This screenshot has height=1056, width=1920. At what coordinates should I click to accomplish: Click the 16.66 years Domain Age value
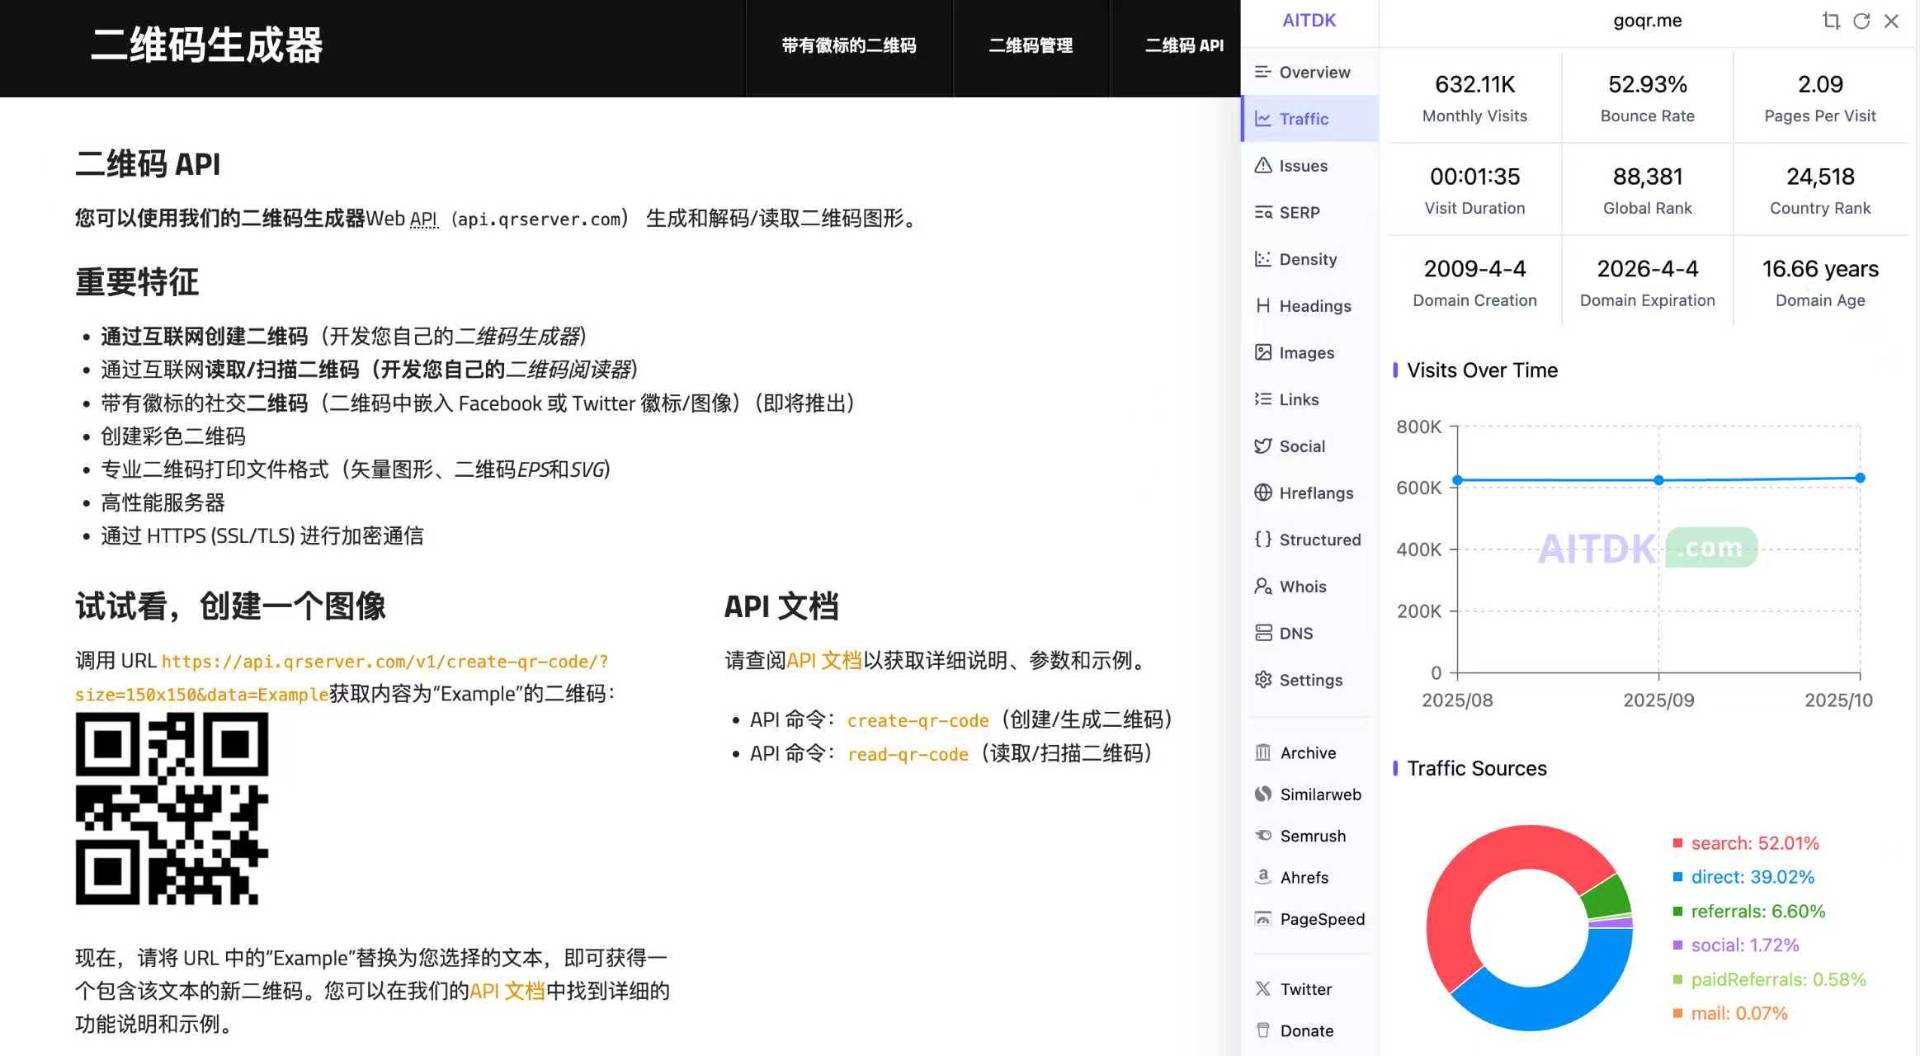point(1820,269)
